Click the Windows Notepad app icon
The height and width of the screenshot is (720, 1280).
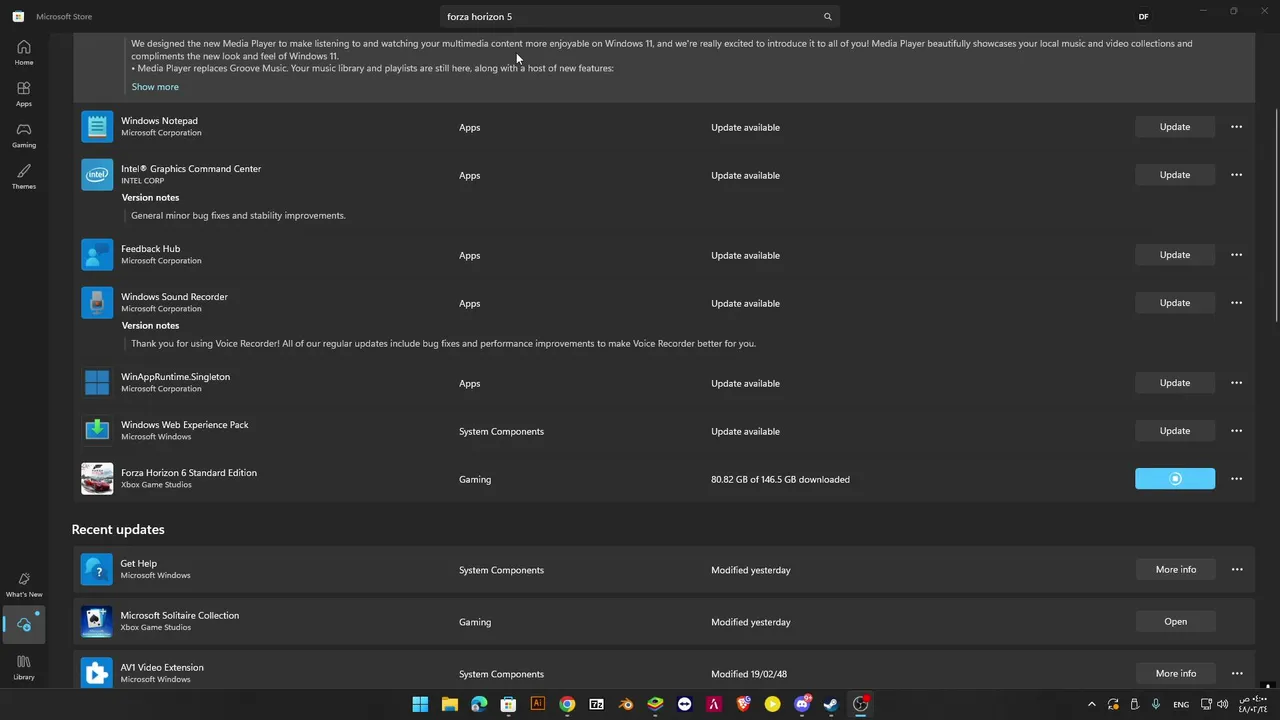(97, 127)
